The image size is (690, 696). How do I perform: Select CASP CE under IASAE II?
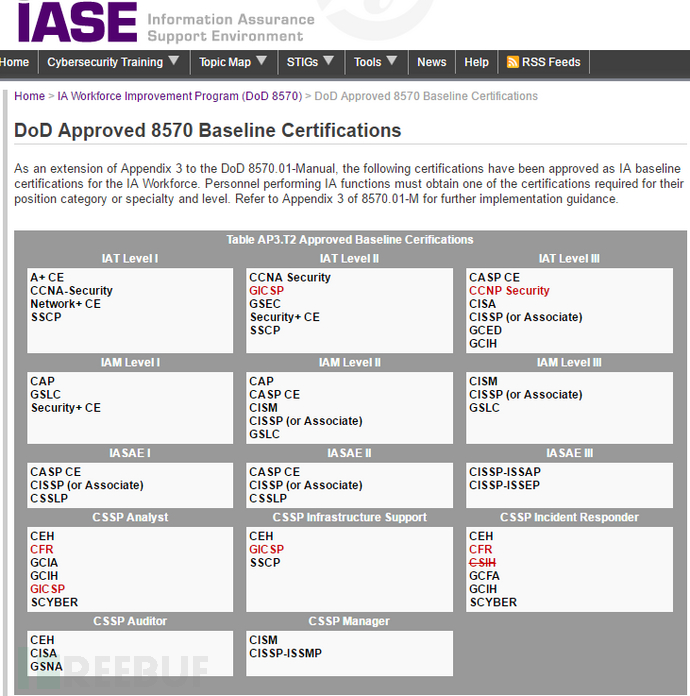(274, 472)
